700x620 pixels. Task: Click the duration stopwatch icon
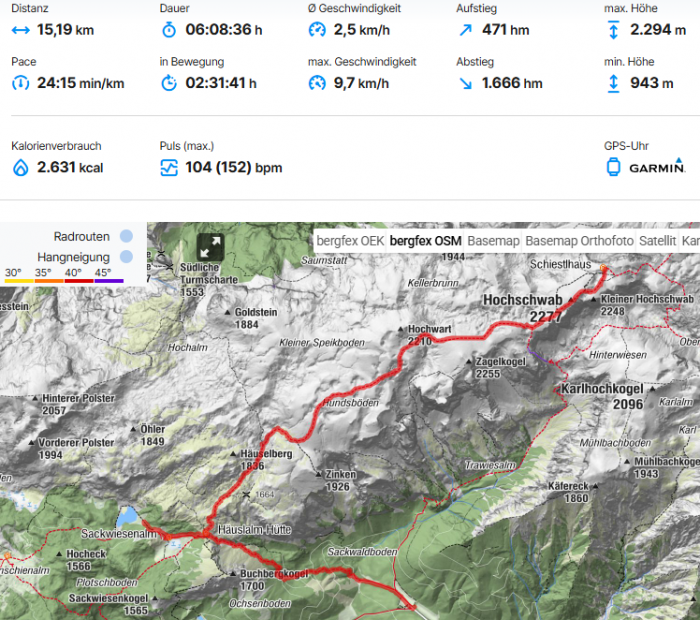(169, 30)
